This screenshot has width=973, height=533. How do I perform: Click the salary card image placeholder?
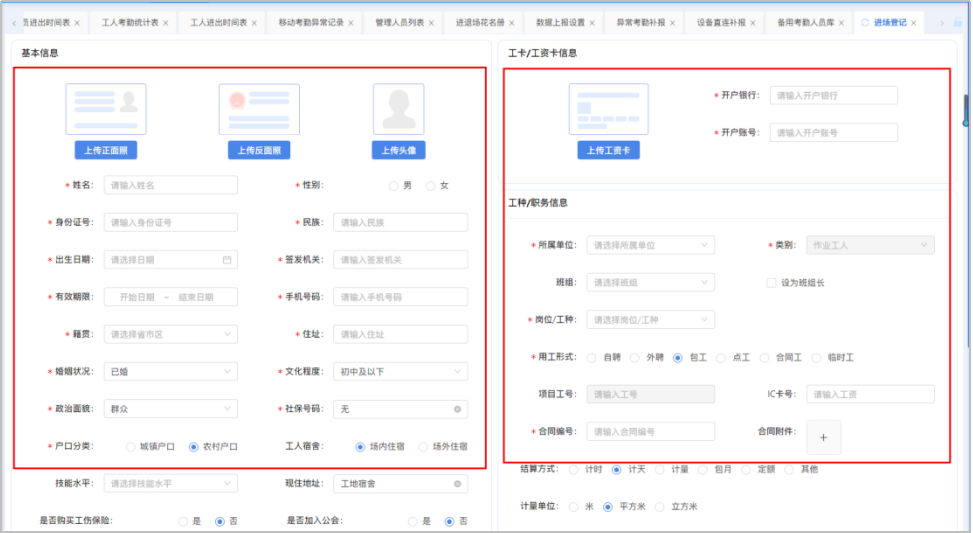click(x=608, y=109)
